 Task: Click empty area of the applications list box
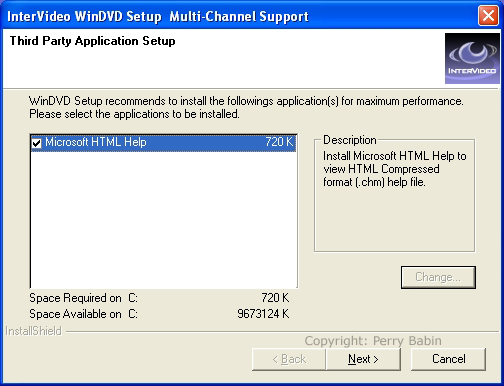click(x=163, y=220)
